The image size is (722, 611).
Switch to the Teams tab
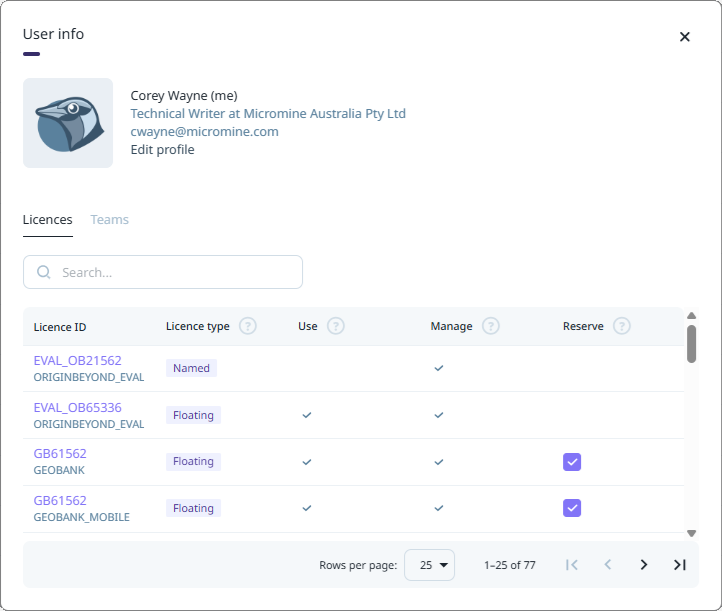[109, 220]
